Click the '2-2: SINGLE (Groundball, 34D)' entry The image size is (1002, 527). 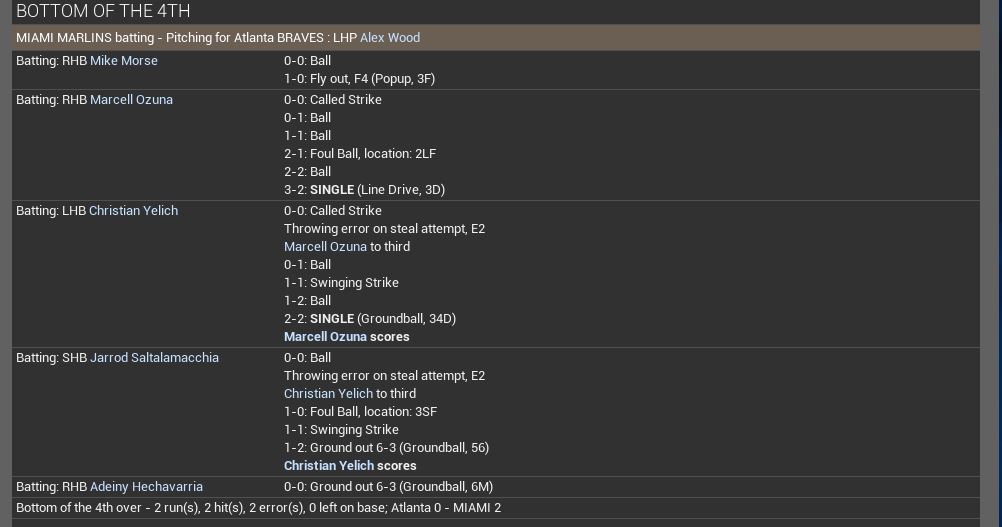click(x=369, y=319)
